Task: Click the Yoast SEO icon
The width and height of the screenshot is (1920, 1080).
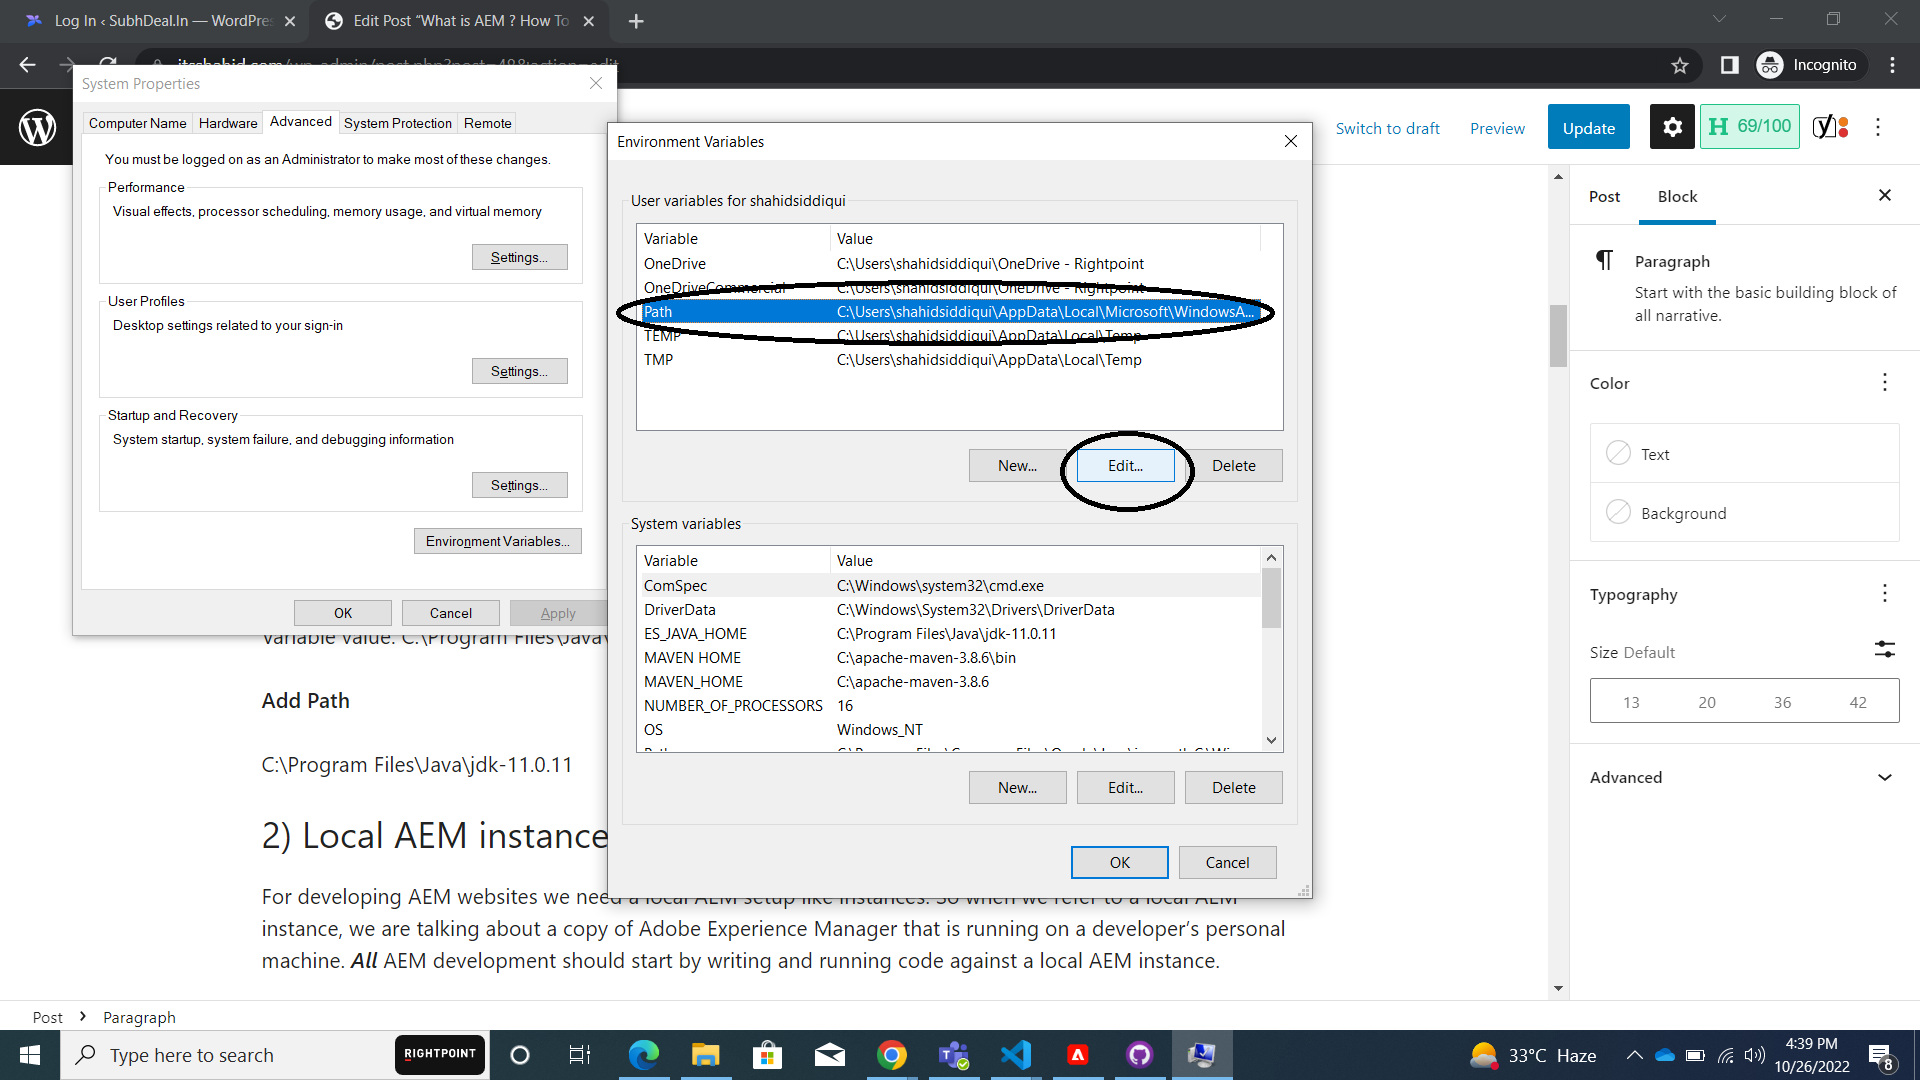Action: pos(1830,127)
